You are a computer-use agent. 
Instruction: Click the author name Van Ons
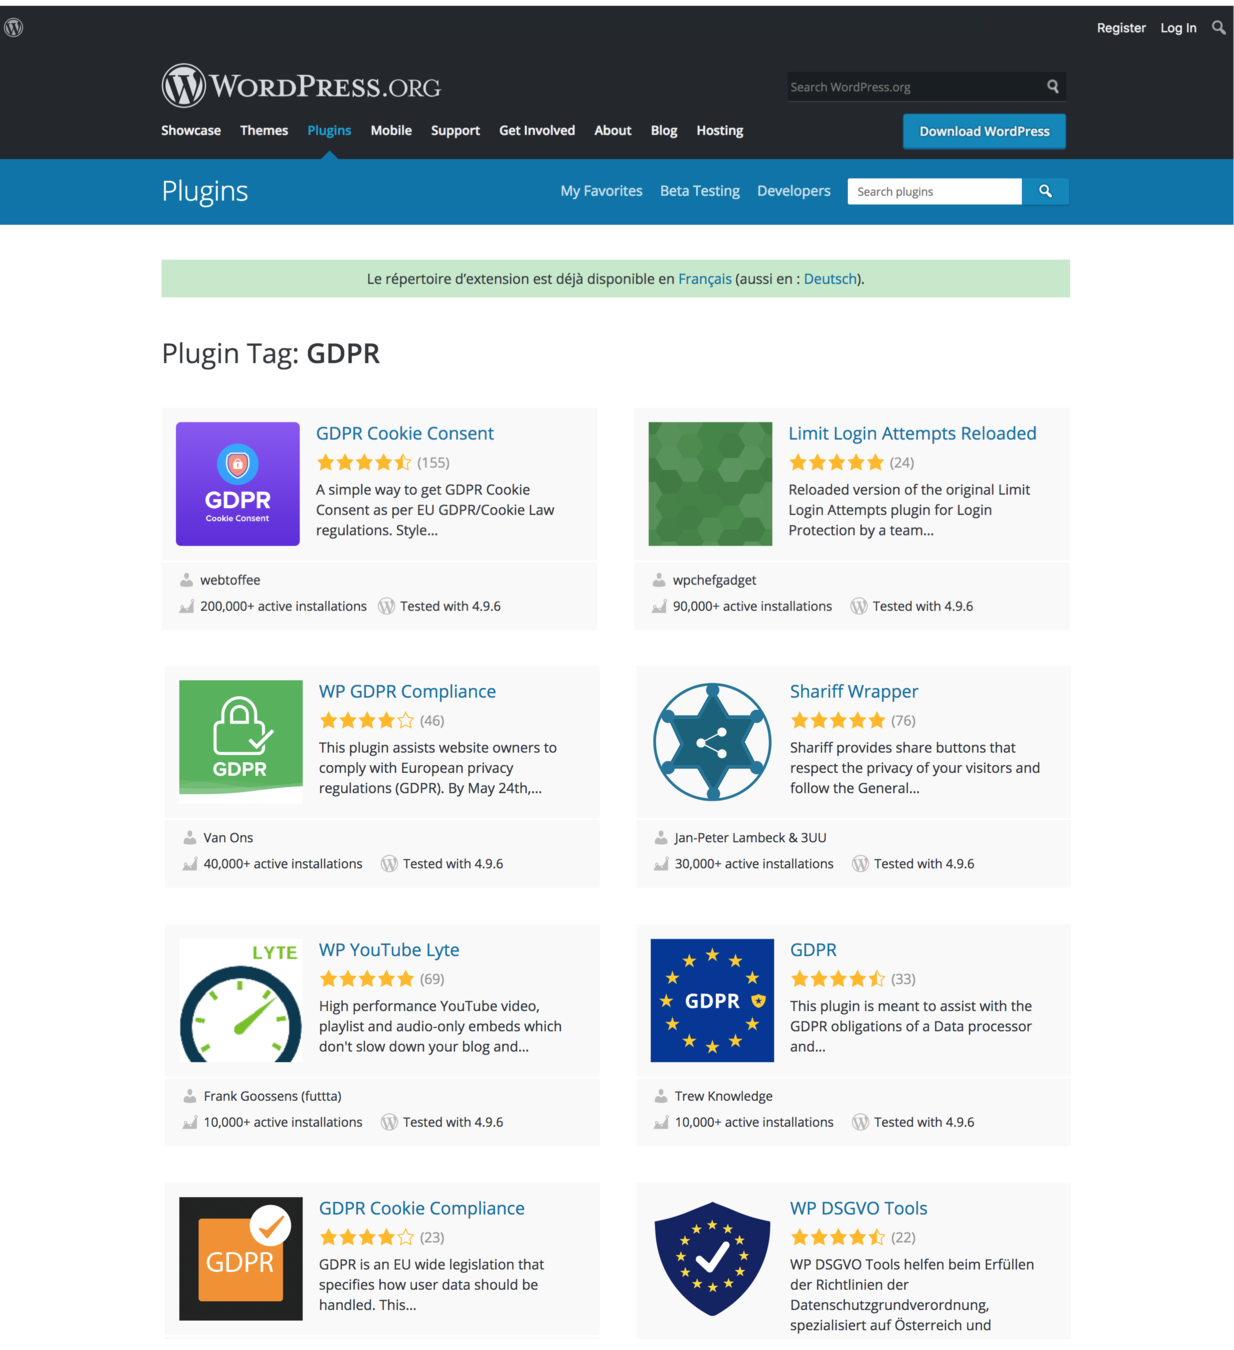[228, 838]
